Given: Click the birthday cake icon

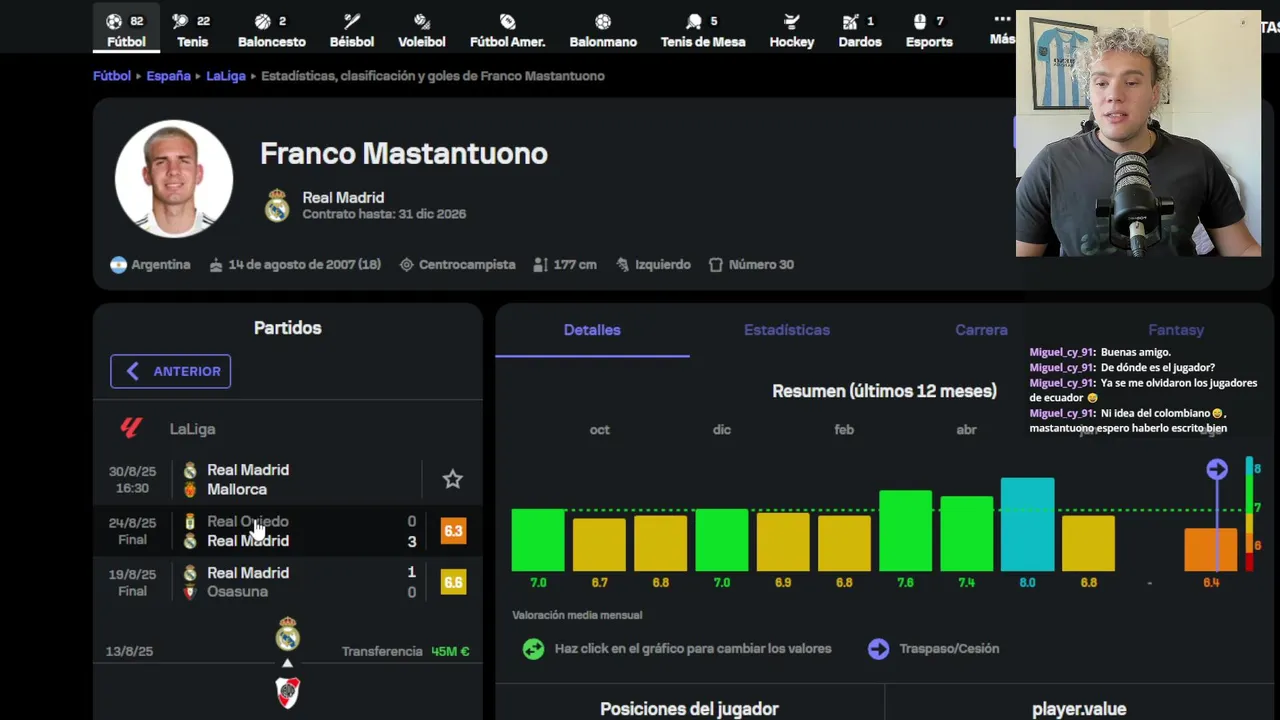Looking at the screenshot, I should click(216, 265).
